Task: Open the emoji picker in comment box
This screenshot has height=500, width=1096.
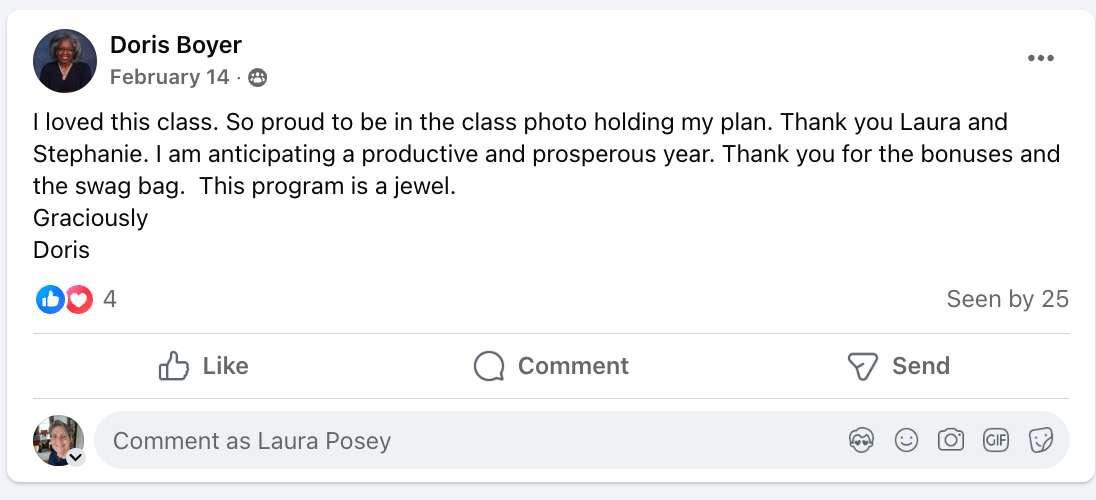Action: (x=906, y=440)
